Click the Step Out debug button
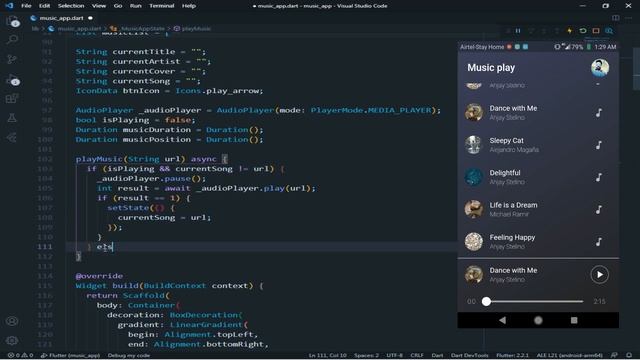The height and width of the screenshot is (360, 640). click(557, 31)
